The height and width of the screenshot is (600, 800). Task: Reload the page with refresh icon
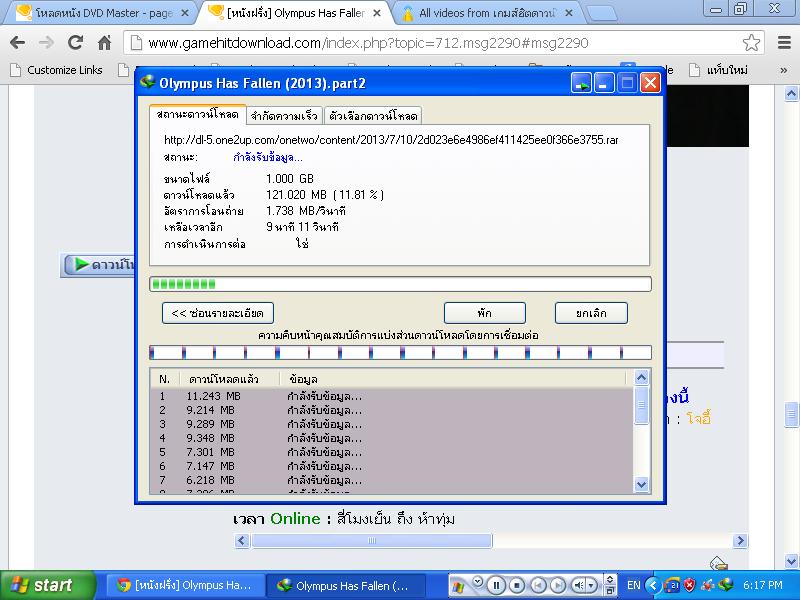(x=76, y=43)
